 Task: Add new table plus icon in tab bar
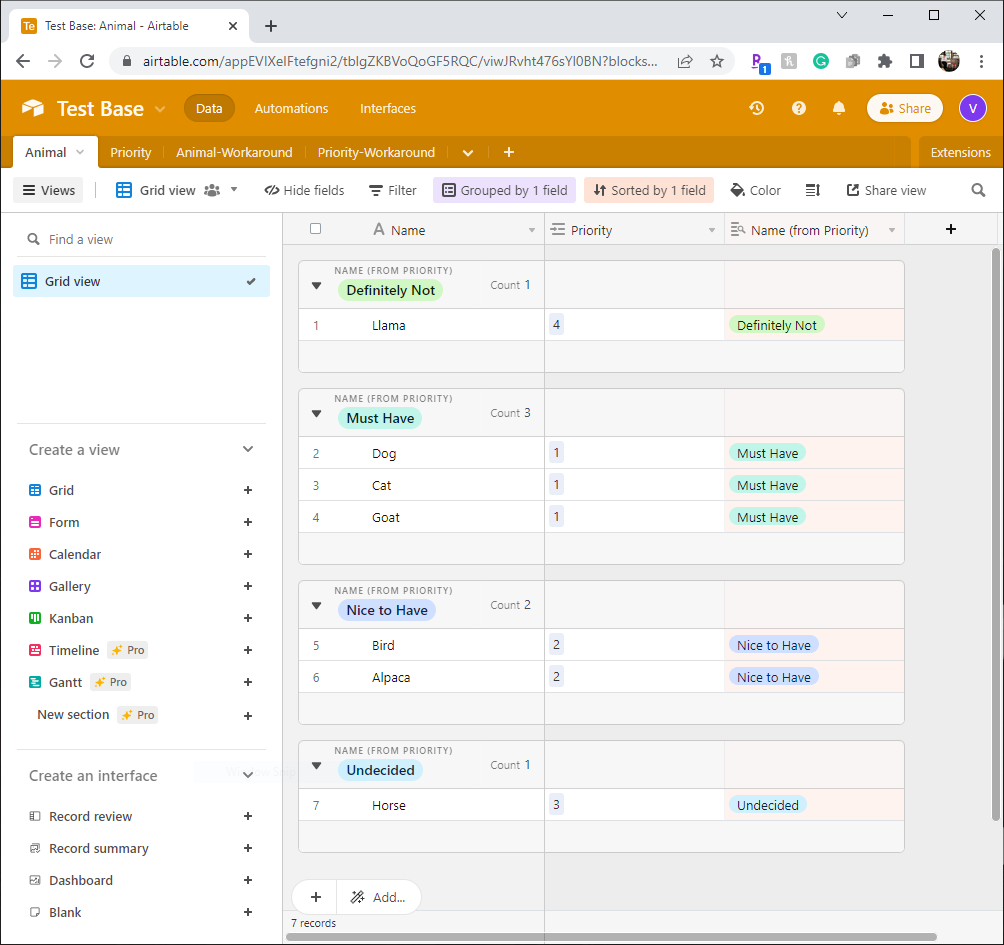508,152
